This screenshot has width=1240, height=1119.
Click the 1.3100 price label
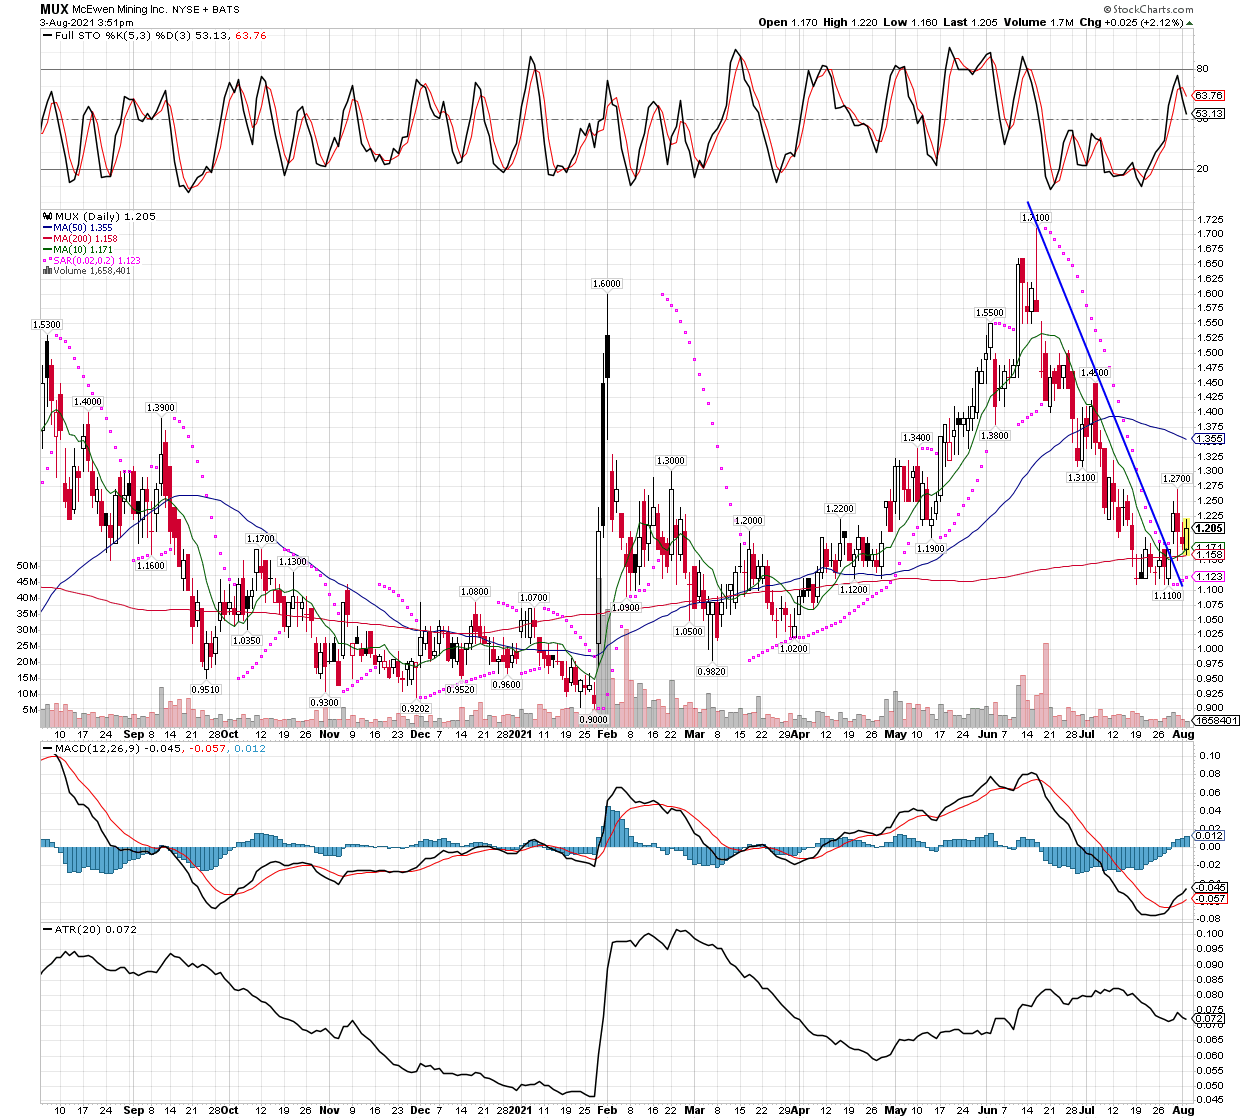coord(1081,478)
